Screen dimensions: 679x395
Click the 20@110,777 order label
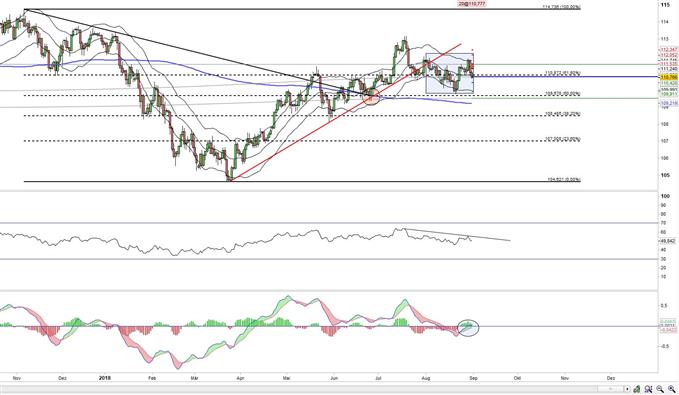point(472,3)
